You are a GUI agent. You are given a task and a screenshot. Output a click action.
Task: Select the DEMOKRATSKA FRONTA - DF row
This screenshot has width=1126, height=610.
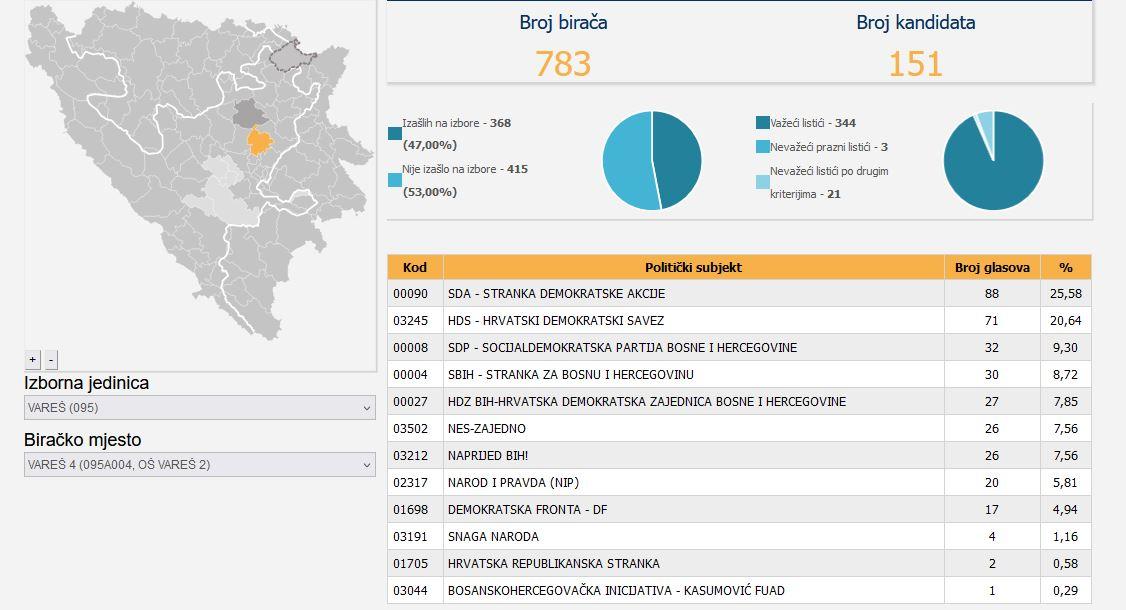[739, 509]
